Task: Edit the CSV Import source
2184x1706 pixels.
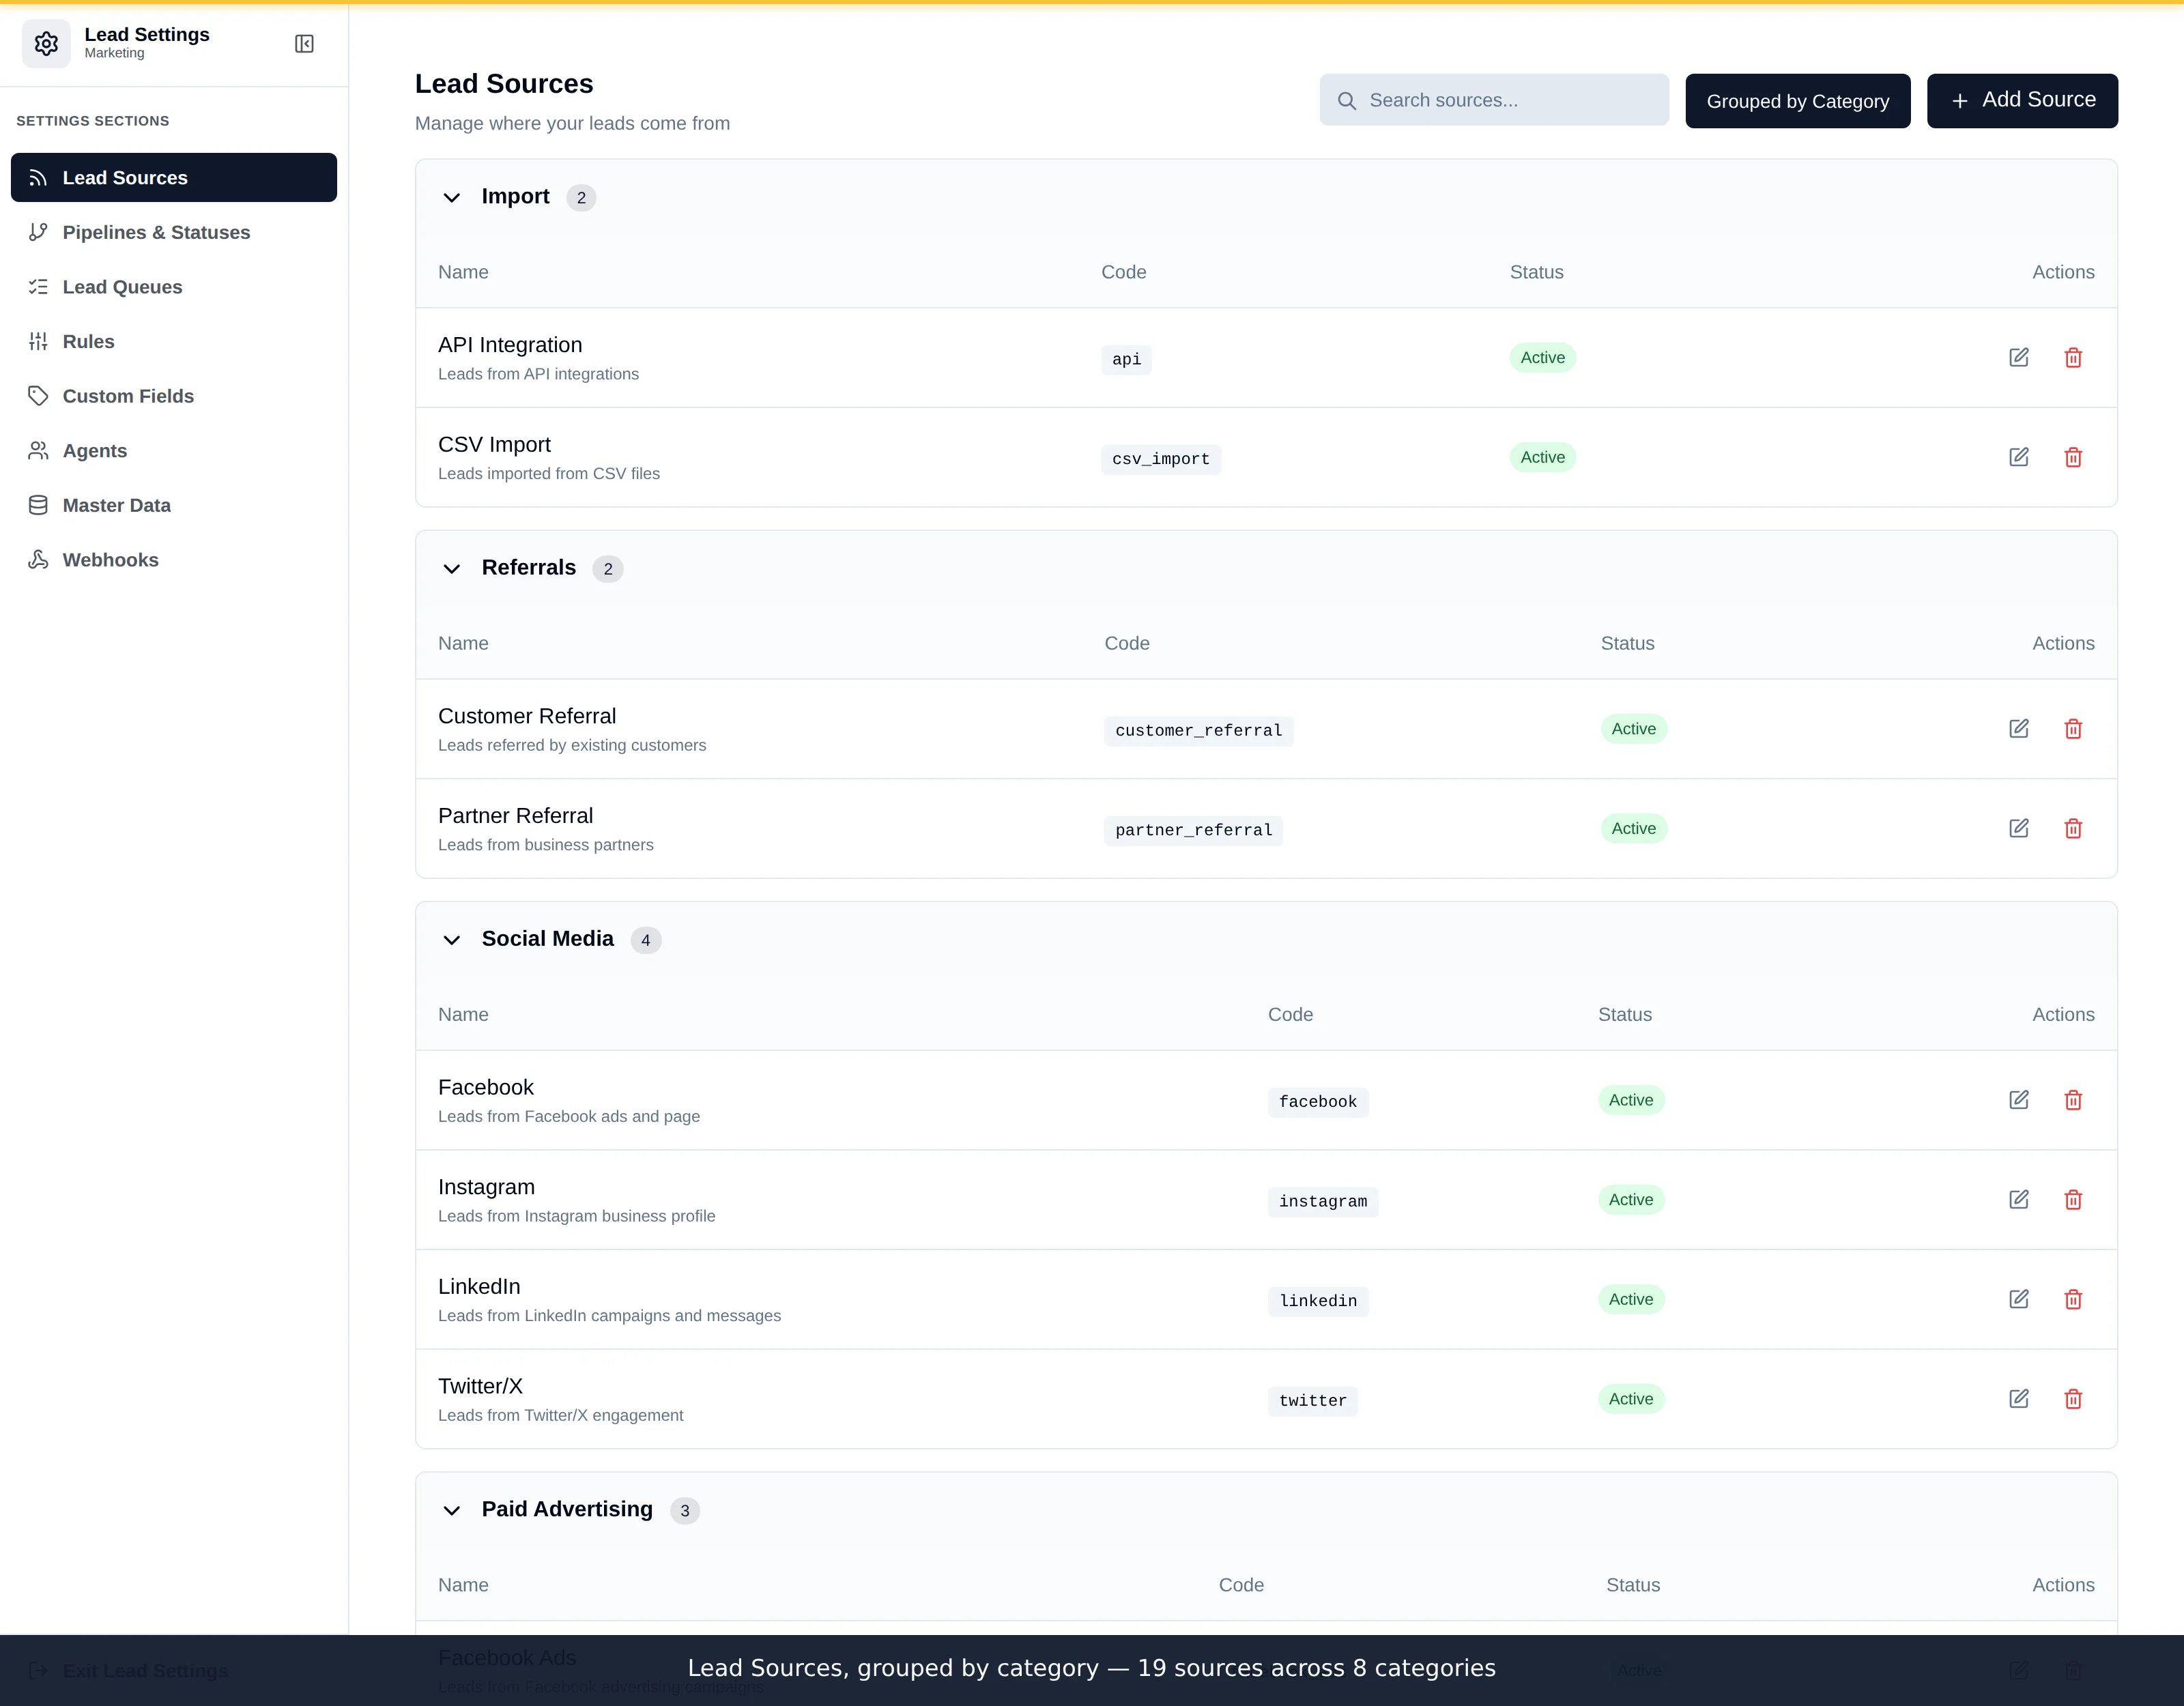Action: coord(2018,458)
